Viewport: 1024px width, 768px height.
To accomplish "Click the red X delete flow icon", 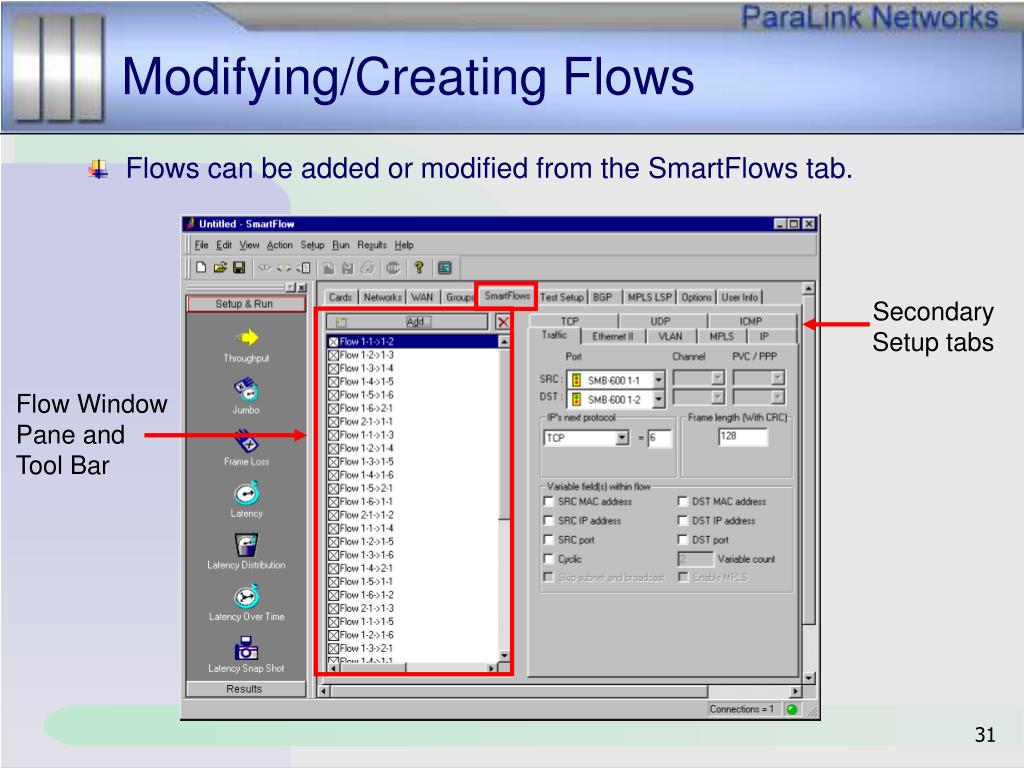I will click(x=503, y=322).
